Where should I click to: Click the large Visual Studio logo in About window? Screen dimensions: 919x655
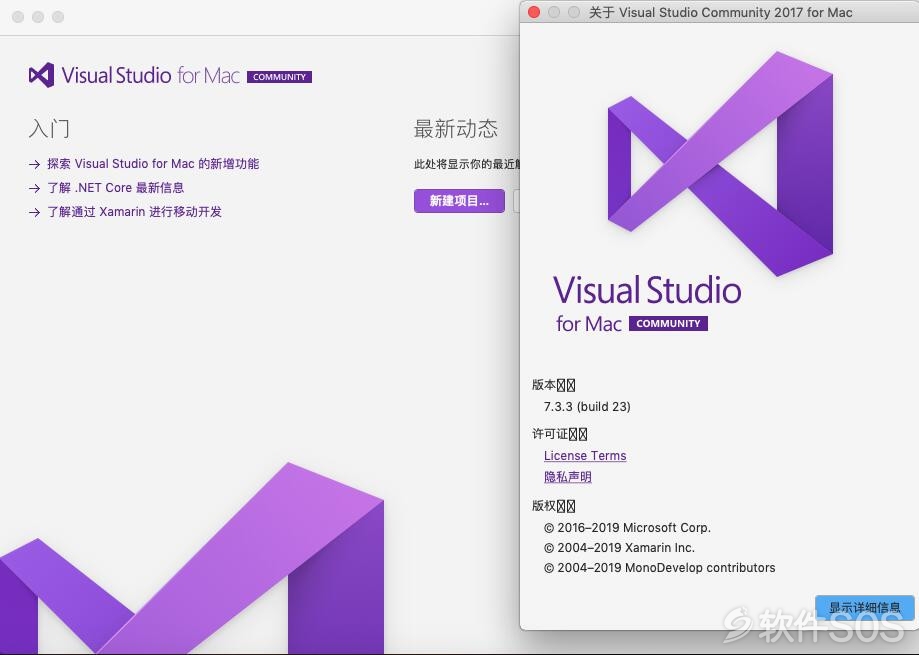click(x=720, y=164)
